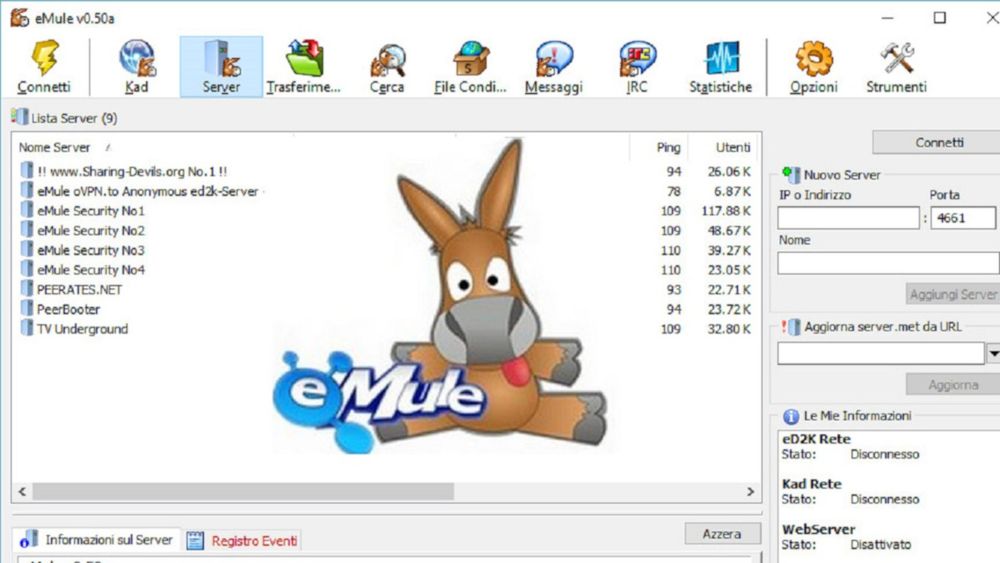Screen dimensions: 1000x563
Task: Open the Statistiche statistics view
Action: [x=721, y=66]
